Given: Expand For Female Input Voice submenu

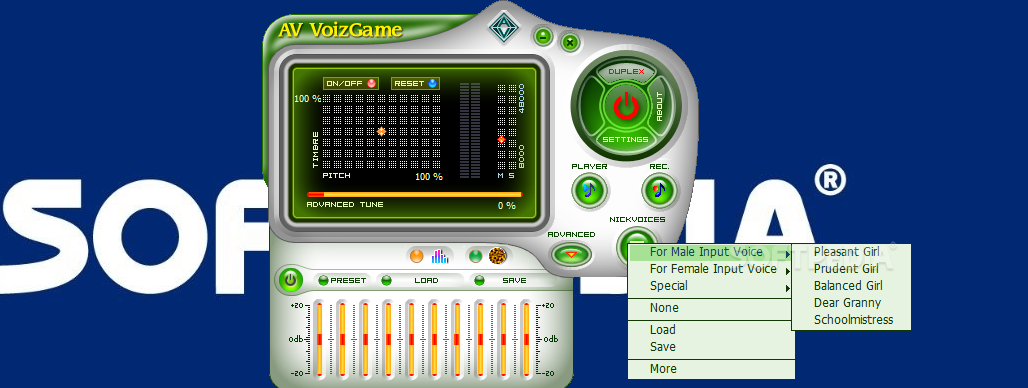Looking at the screenshot, I should pyautogui.click(x=711, y=269).
